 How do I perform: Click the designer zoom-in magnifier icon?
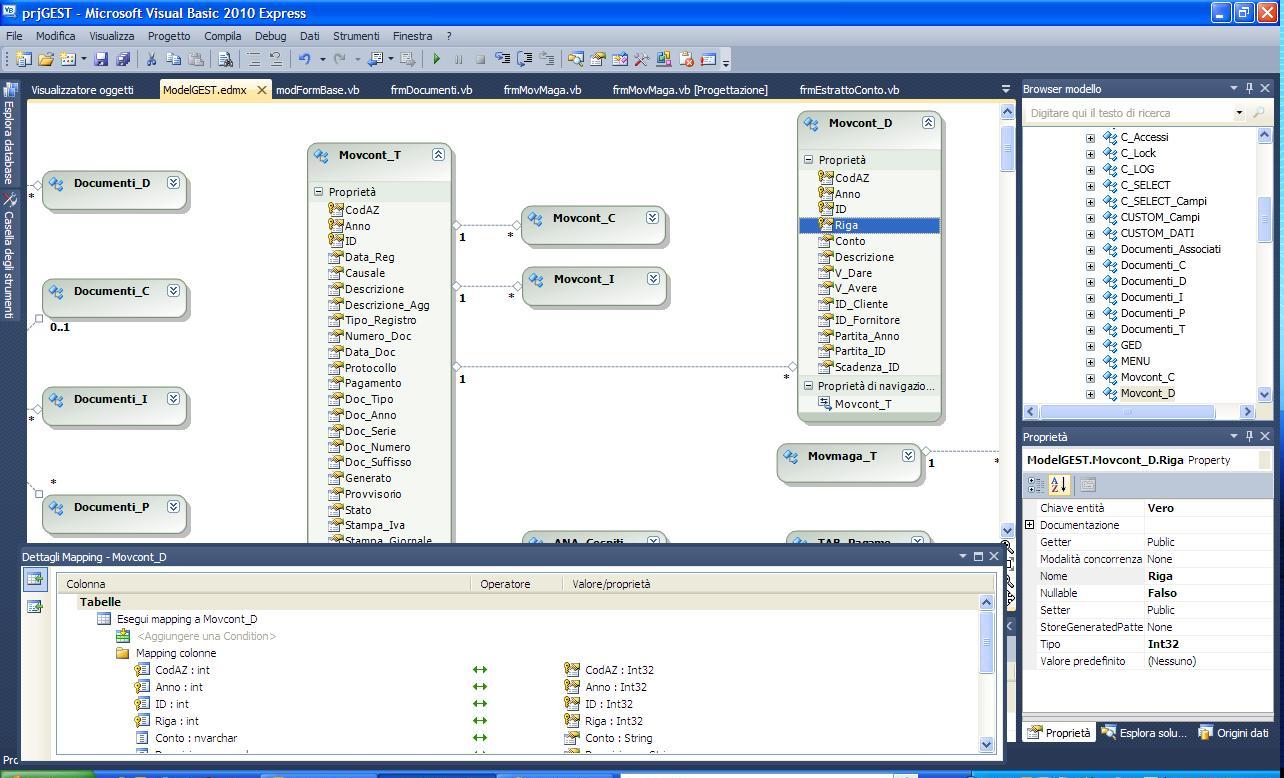point(1007,548)
